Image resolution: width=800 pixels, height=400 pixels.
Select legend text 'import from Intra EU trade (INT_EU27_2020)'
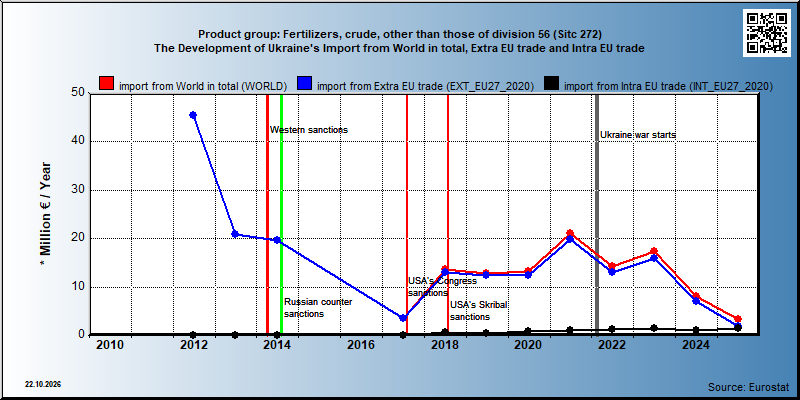click(668, 86)
